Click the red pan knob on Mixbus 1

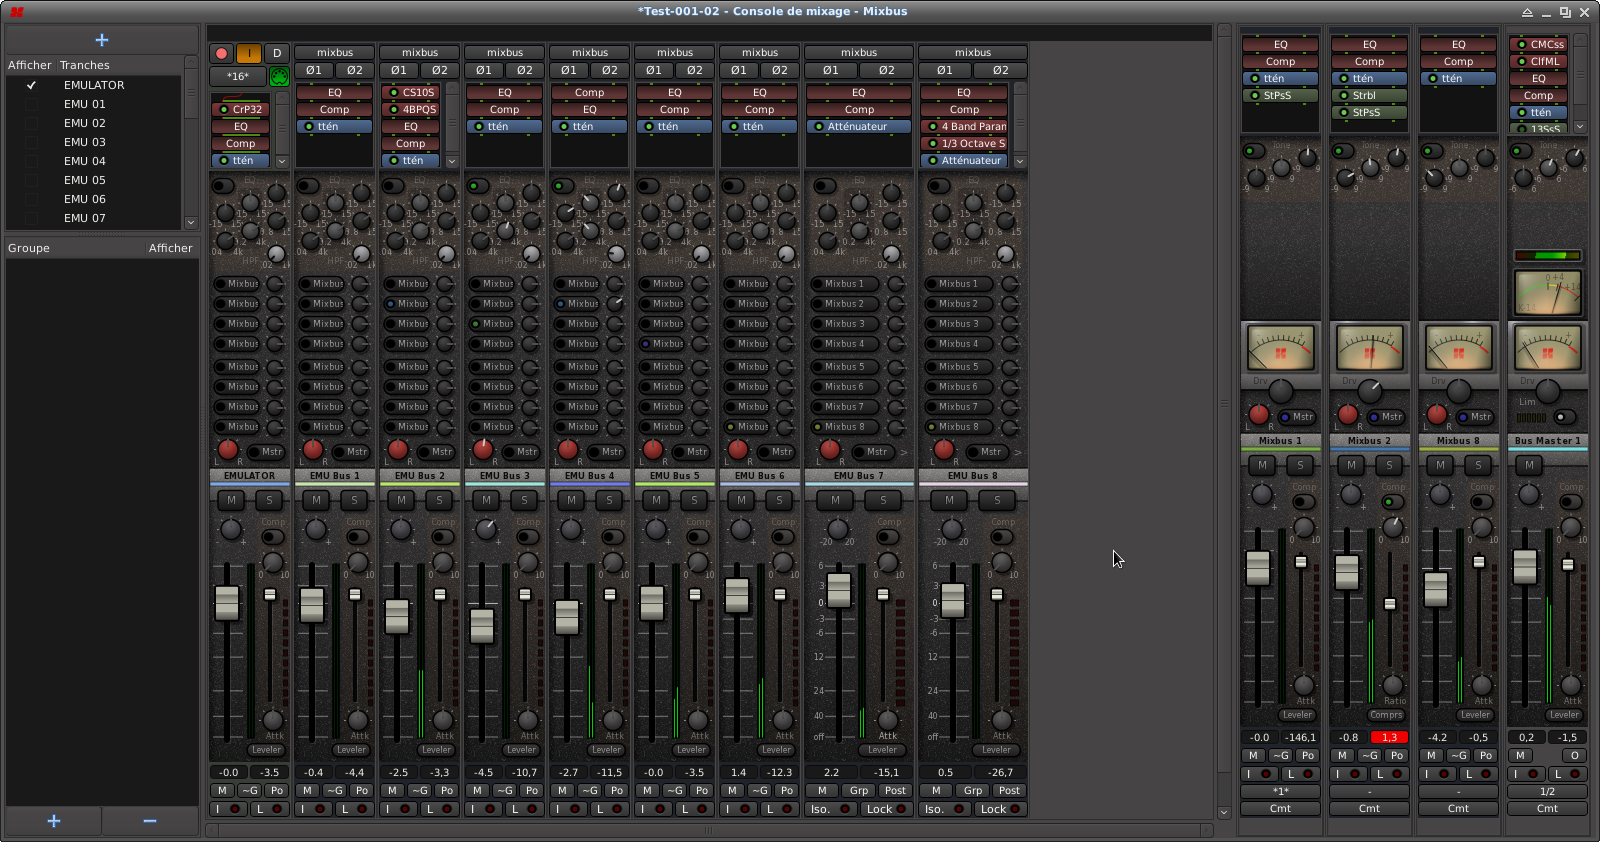click(x=1258, y=415)
